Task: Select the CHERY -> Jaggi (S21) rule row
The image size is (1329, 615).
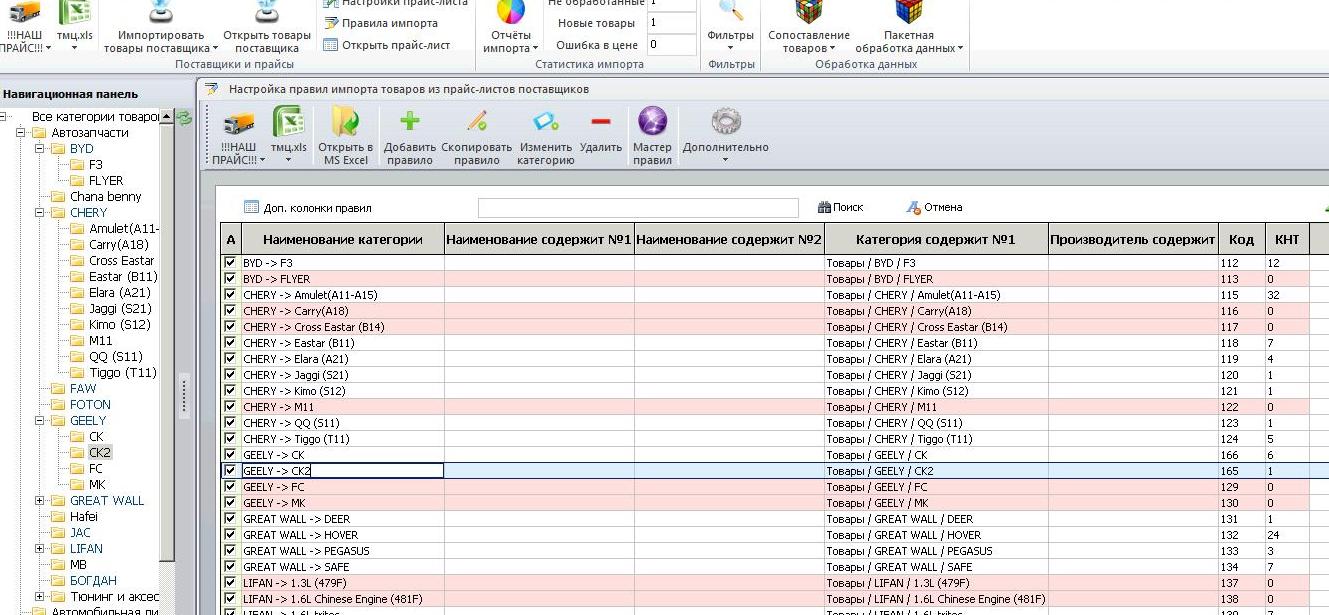Action: (x=765, y=375)
